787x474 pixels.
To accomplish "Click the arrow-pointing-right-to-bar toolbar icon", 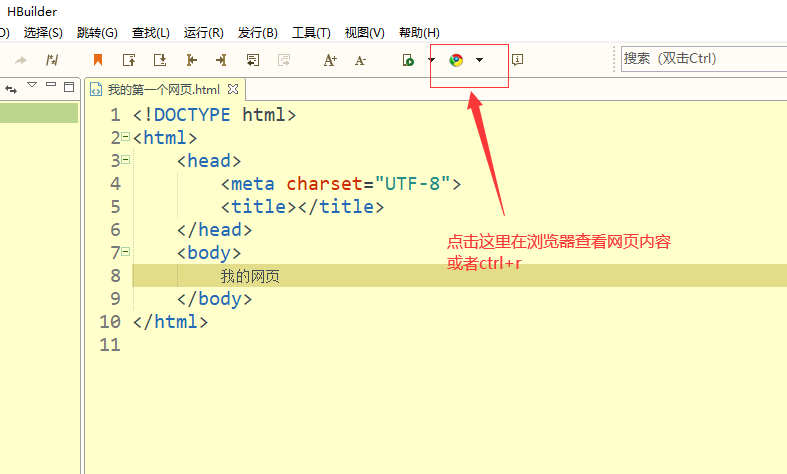I will pos(221,60).
